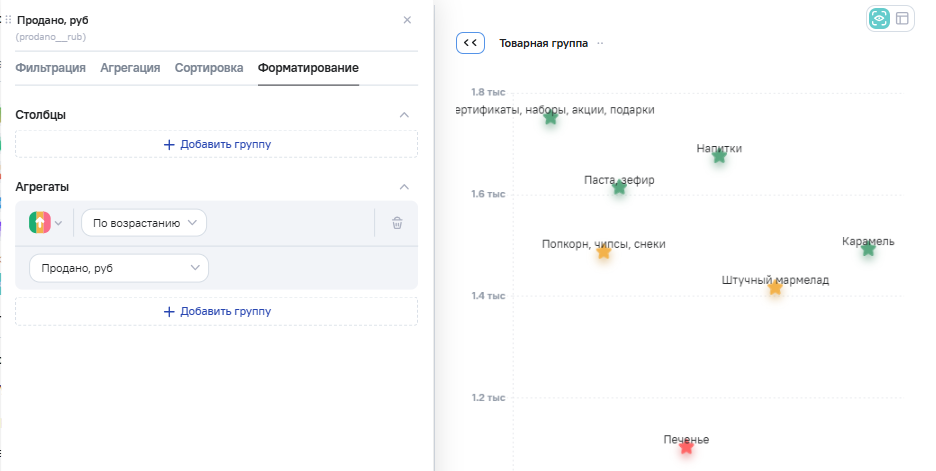936x471 pixels.
Task: Click the green star for Напитки
Action: (719, 156)
